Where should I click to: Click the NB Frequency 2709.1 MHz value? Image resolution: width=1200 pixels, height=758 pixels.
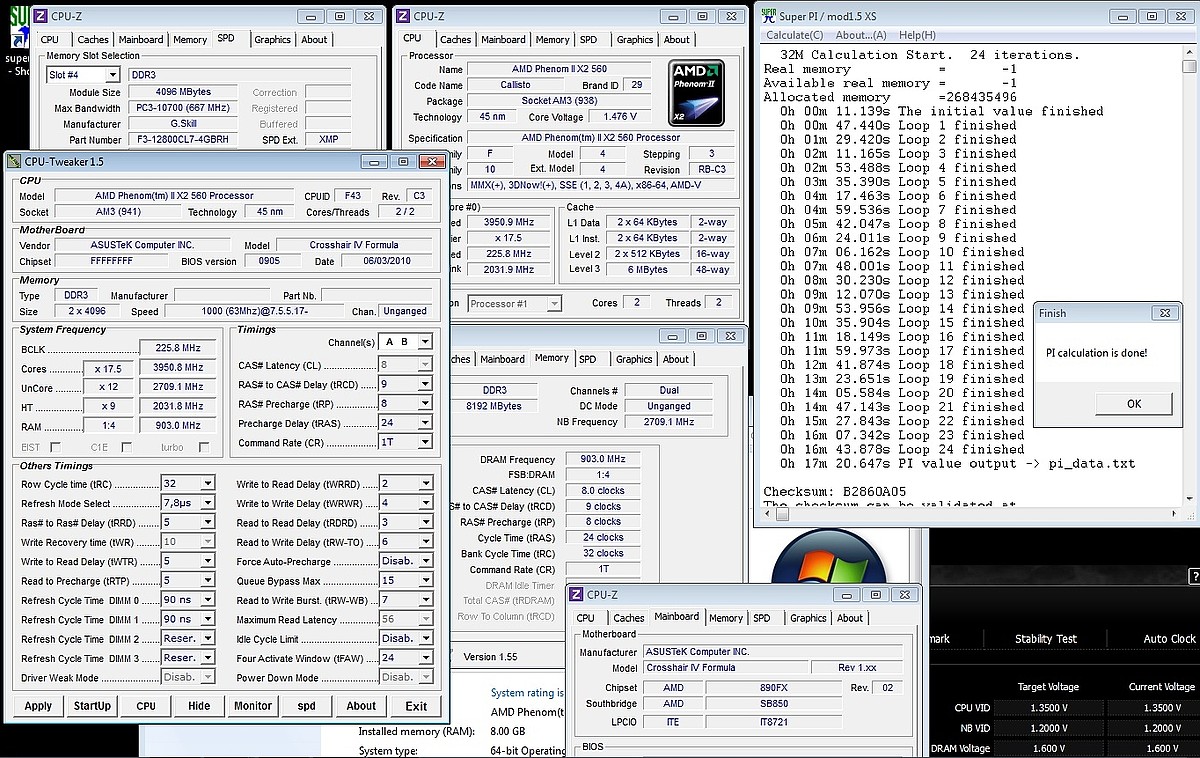tap(669, 422)
